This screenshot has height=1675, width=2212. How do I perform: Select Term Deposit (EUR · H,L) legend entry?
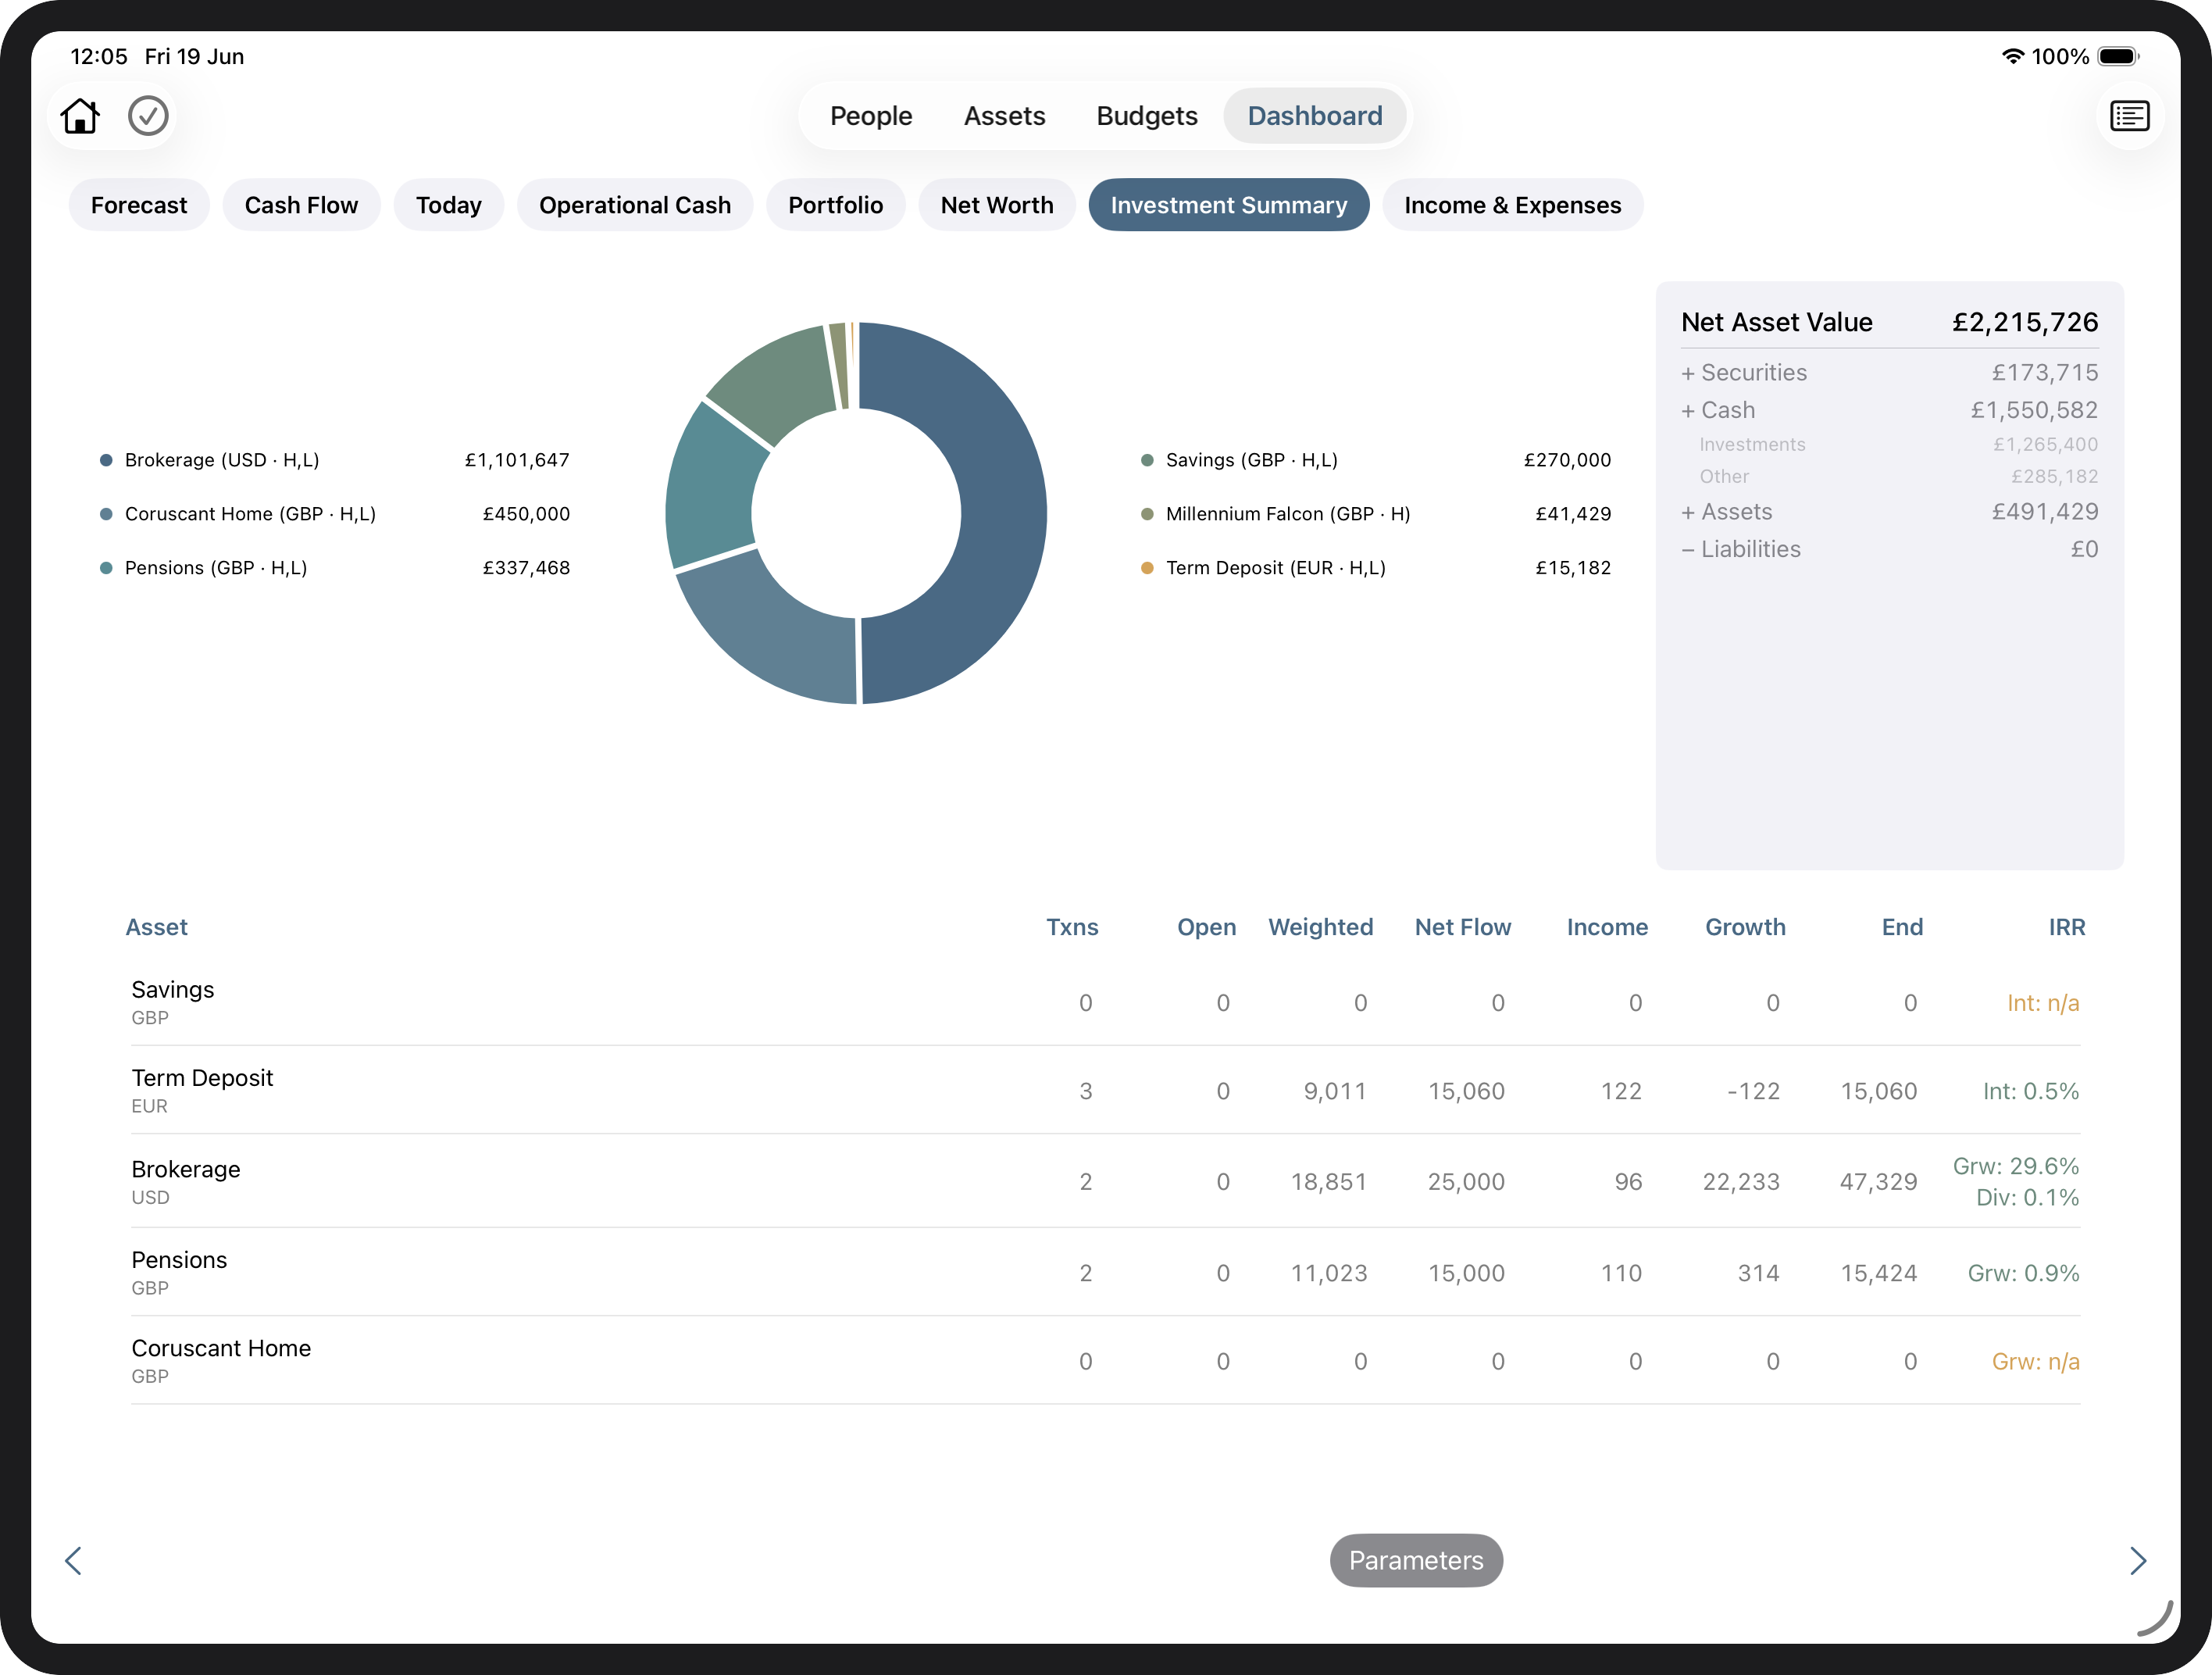pos(1376,568)
